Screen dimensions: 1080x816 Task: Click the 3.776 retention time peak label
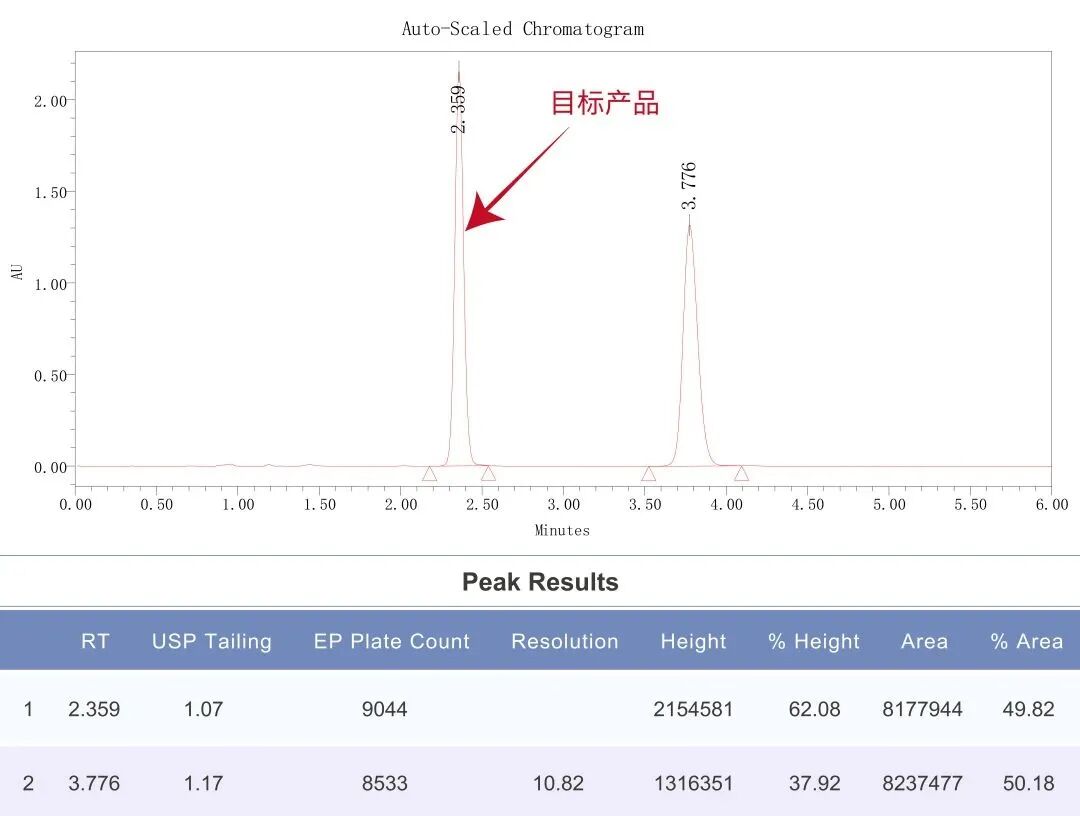(688, 185)
